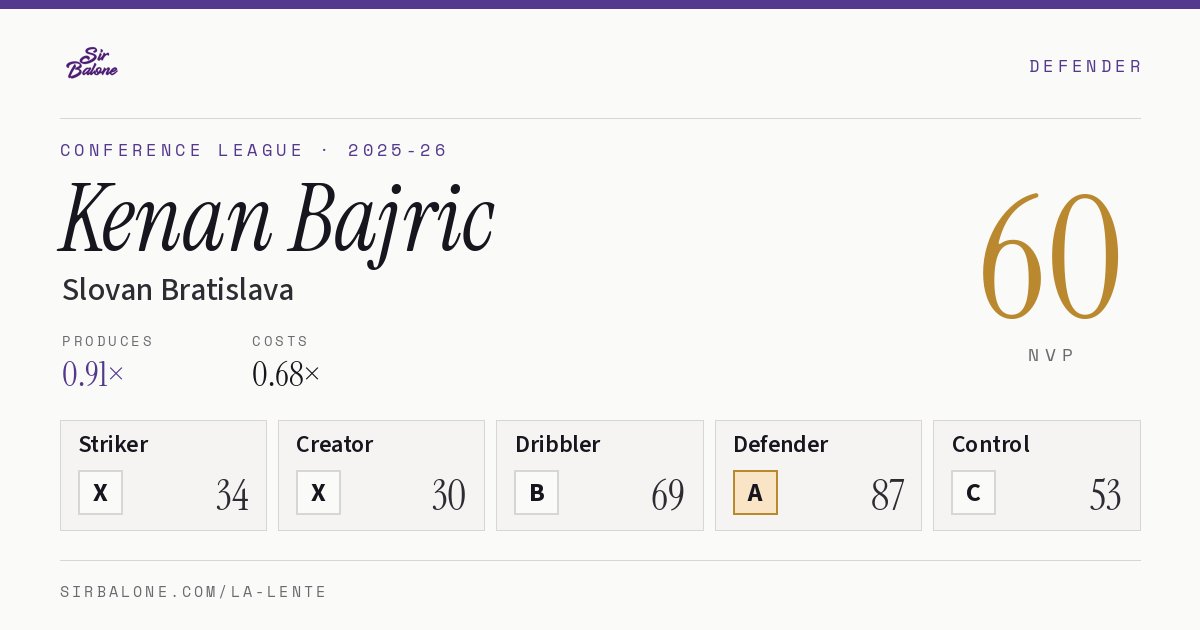1200x630 pixels.
Task: Click the Dribbler score 69
Action: tap(668, 495)
